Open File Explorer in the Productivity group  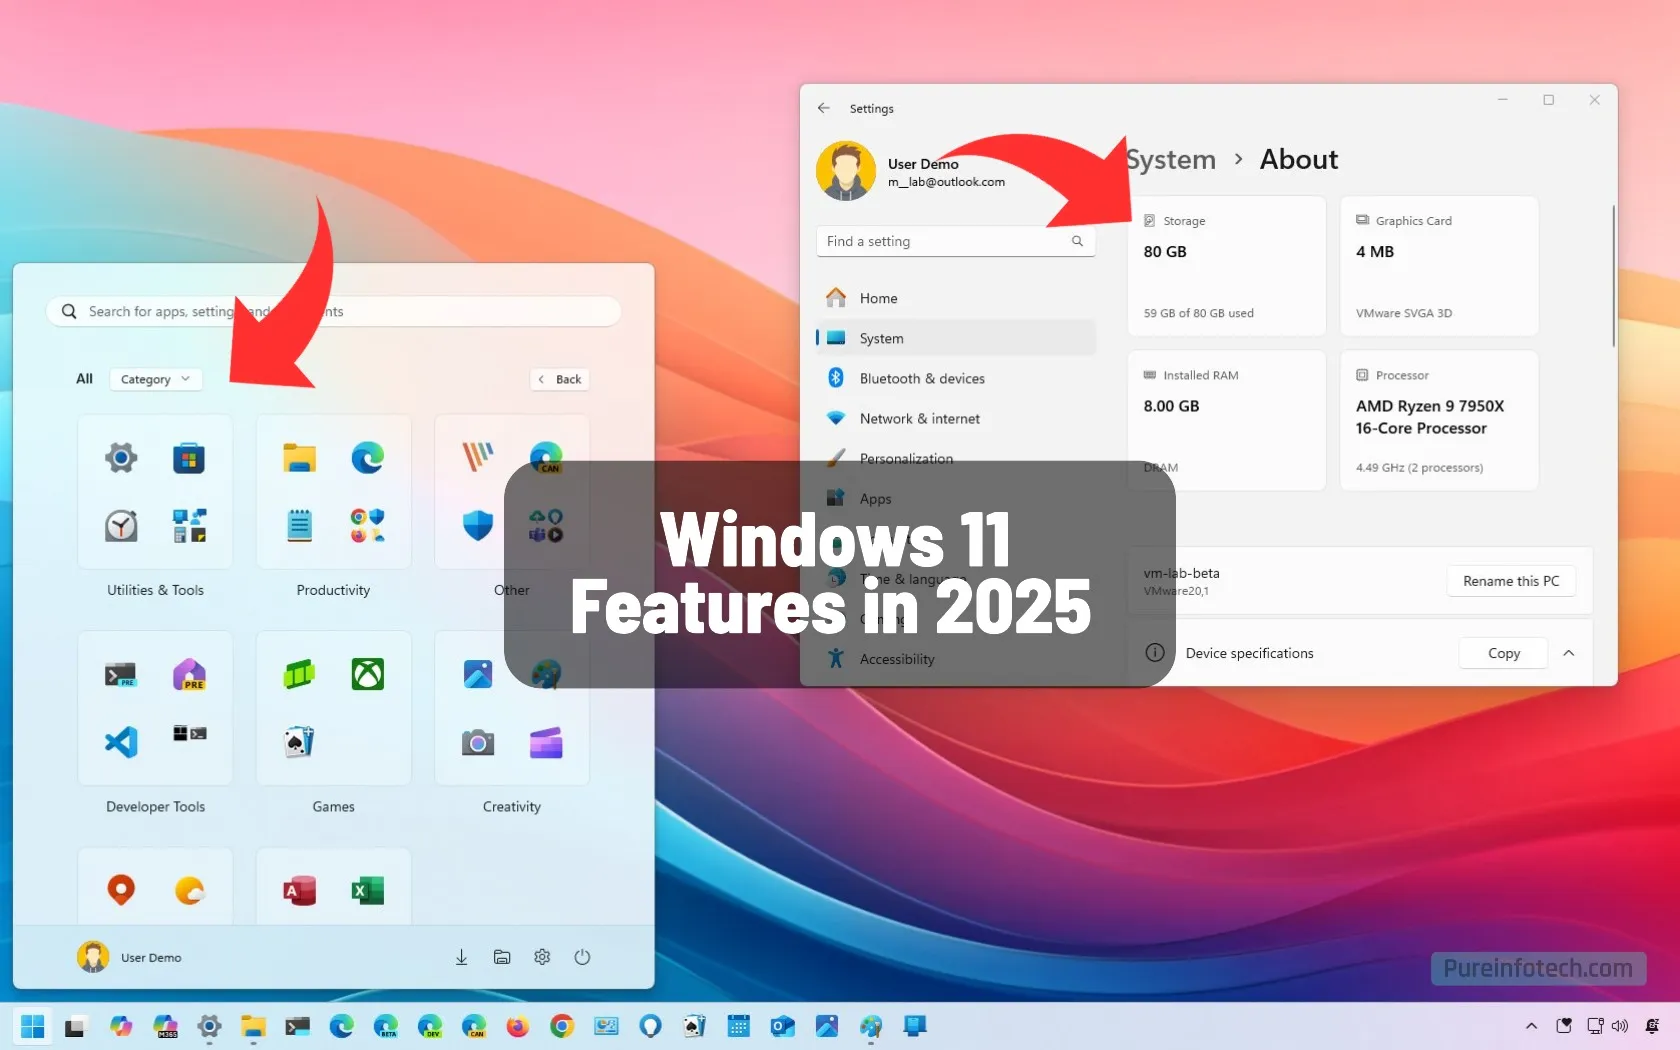point(299,458)
